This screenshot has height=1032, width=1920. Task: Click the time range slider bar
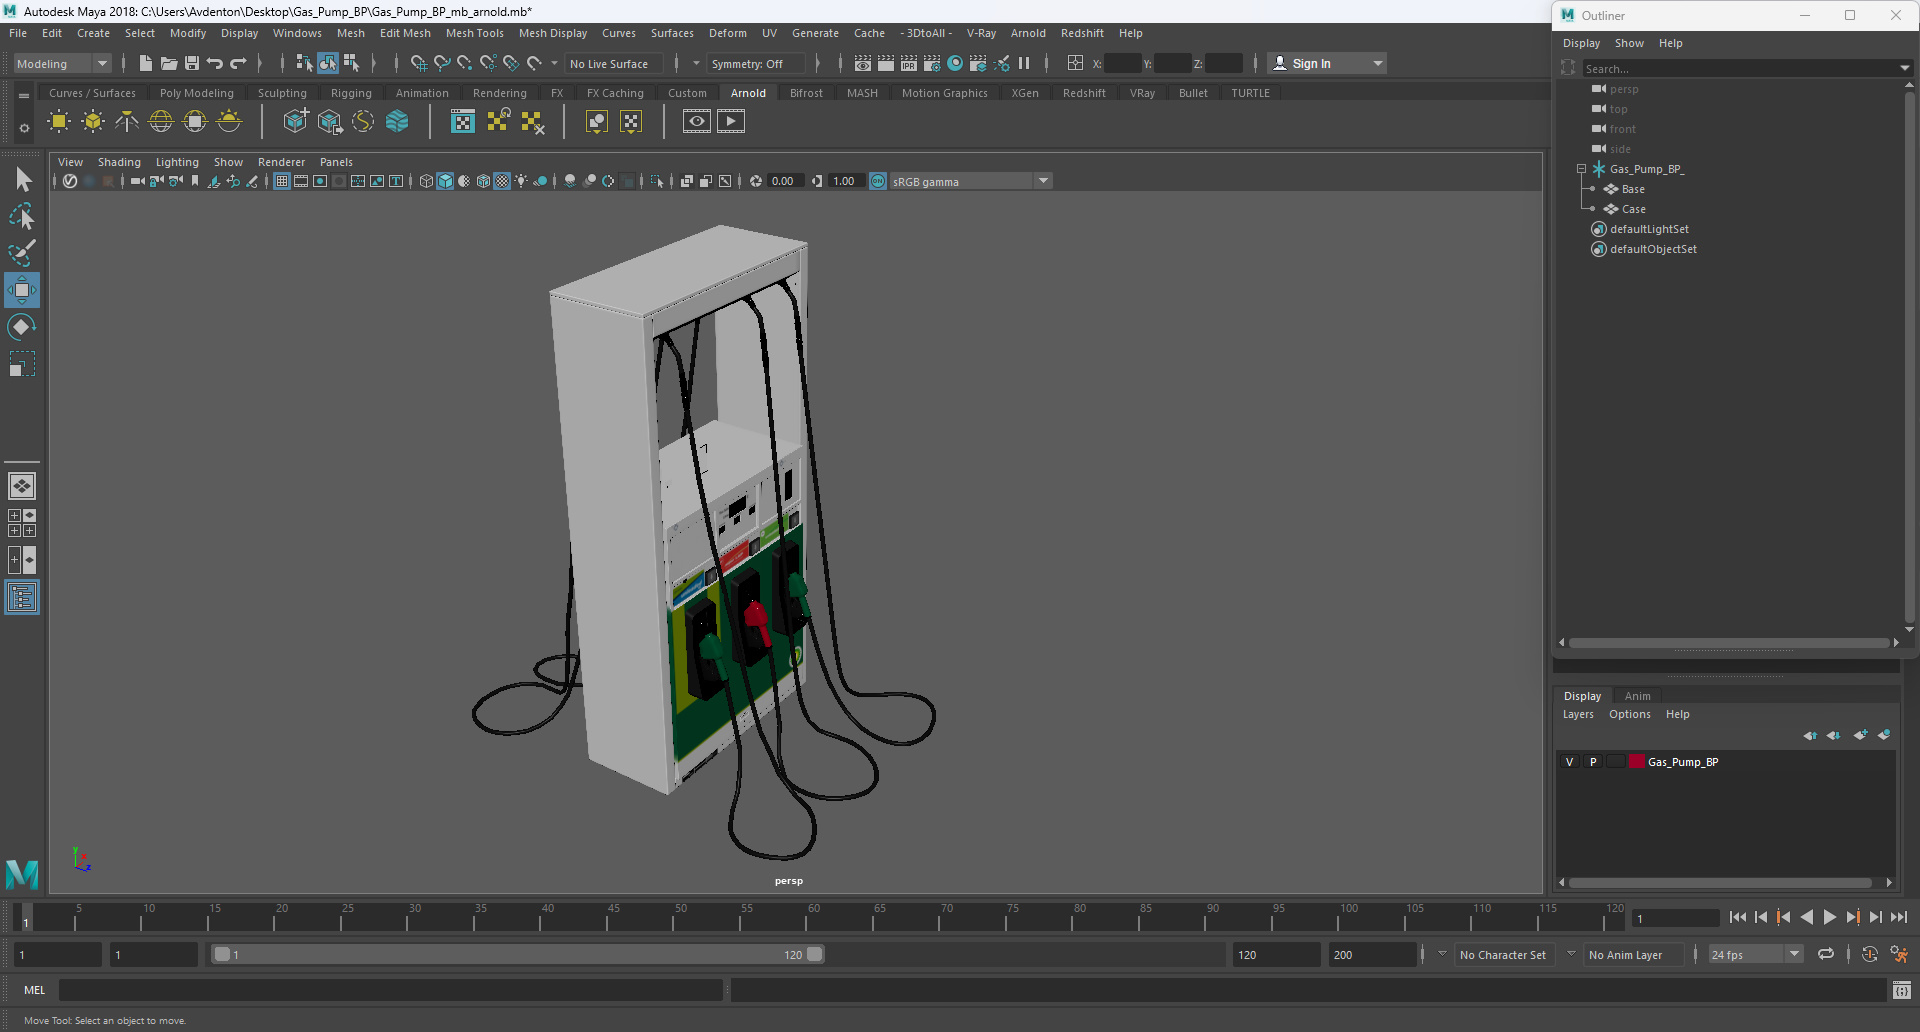(x=518, y=954)
